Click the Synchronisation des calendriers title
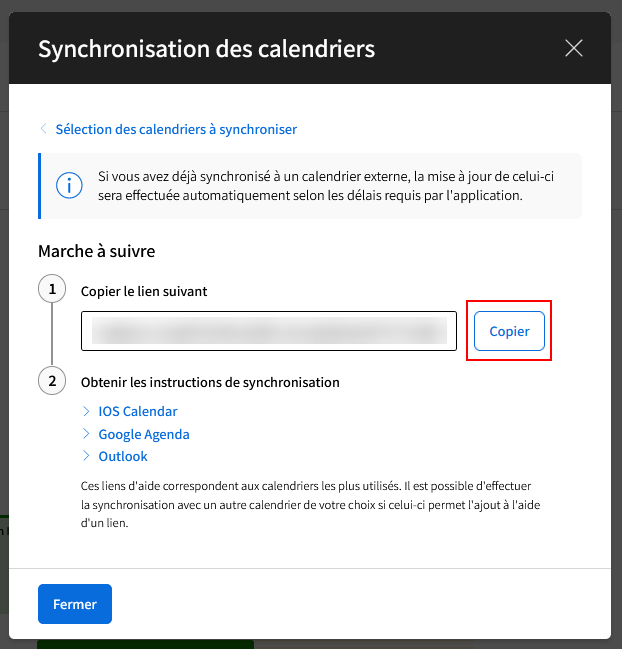Viewport: 622px width, 649px height. 207,49
